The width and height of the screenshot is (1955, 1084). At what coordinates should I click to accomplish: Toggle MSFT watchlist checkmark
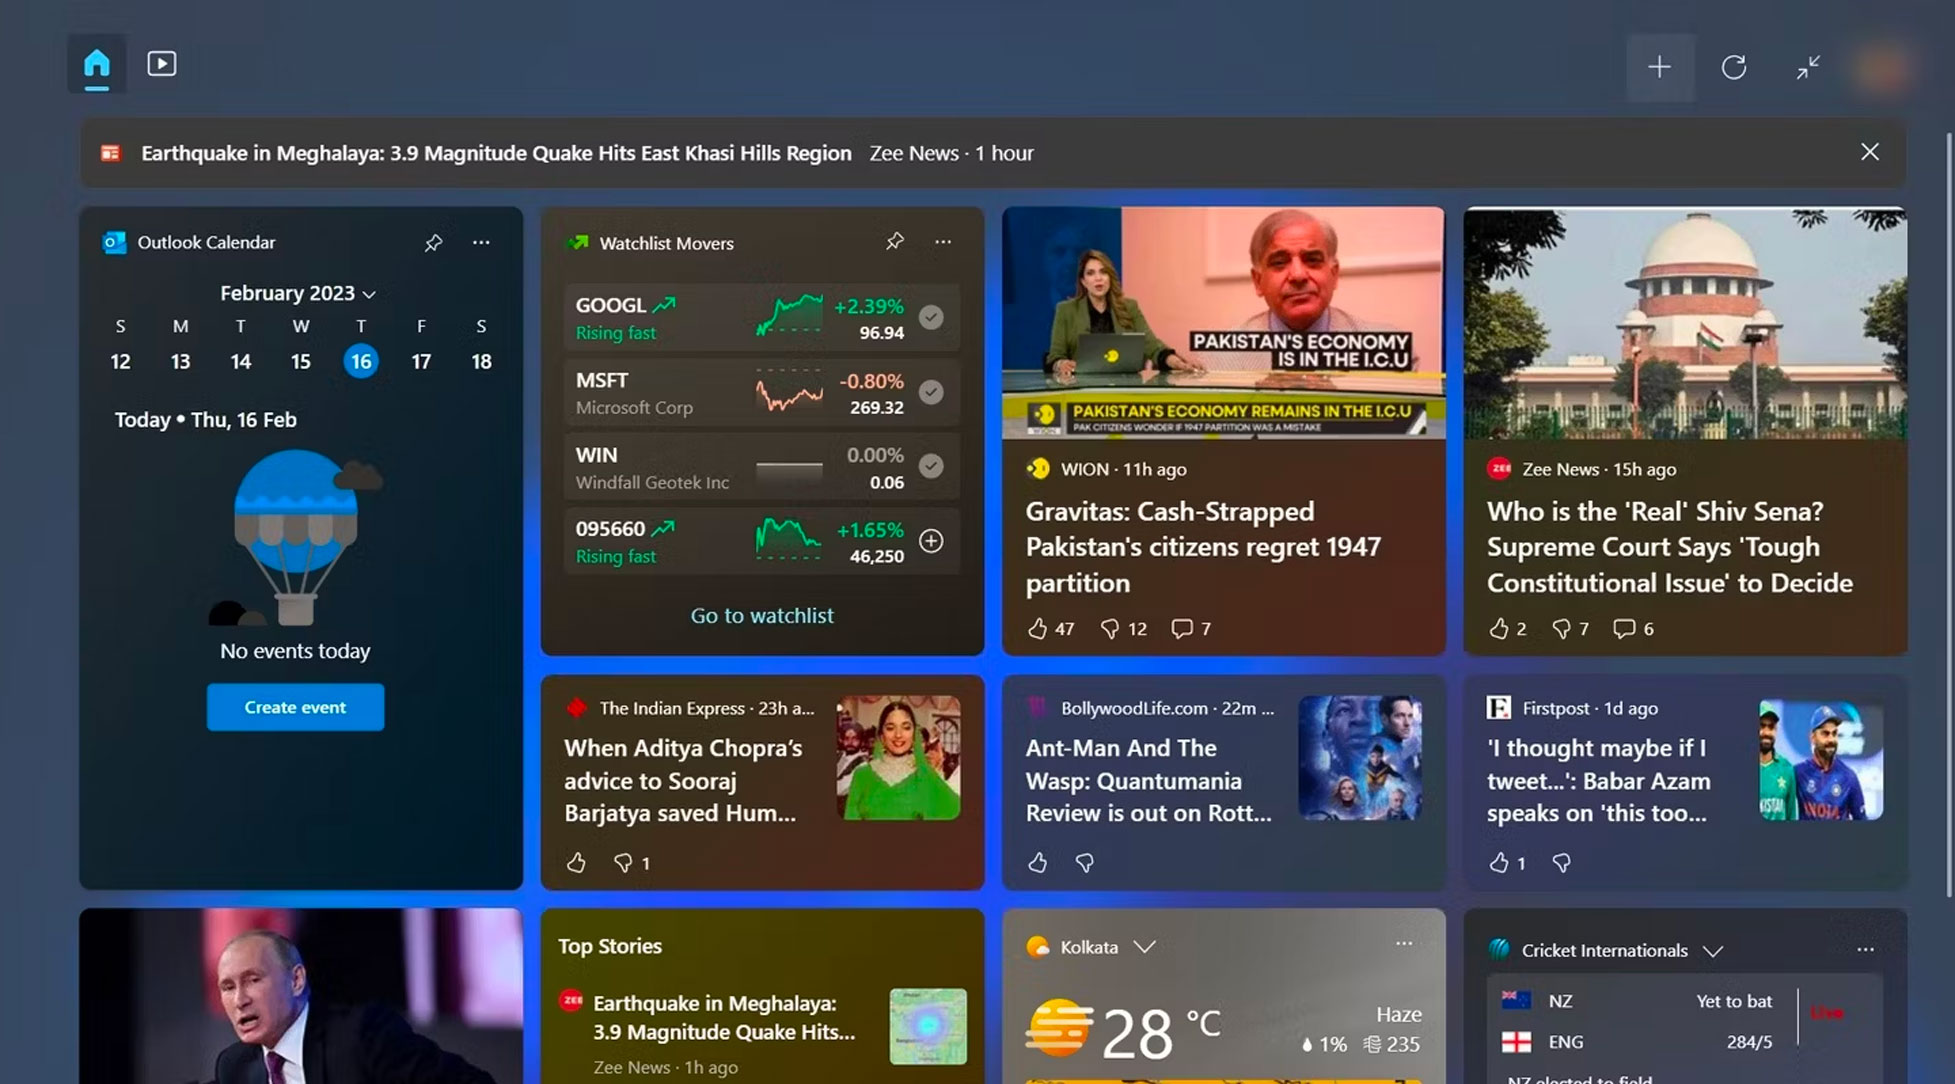(931, 392)
